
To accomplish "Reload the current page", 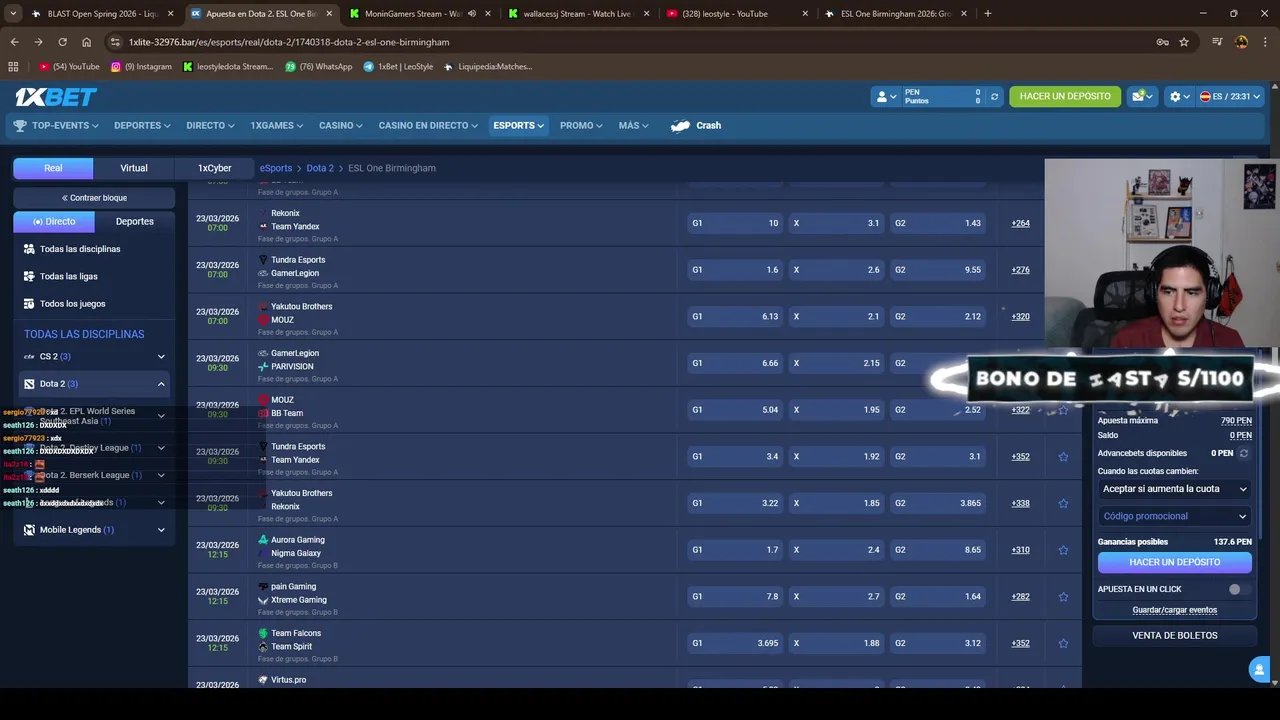I will 62,42.
